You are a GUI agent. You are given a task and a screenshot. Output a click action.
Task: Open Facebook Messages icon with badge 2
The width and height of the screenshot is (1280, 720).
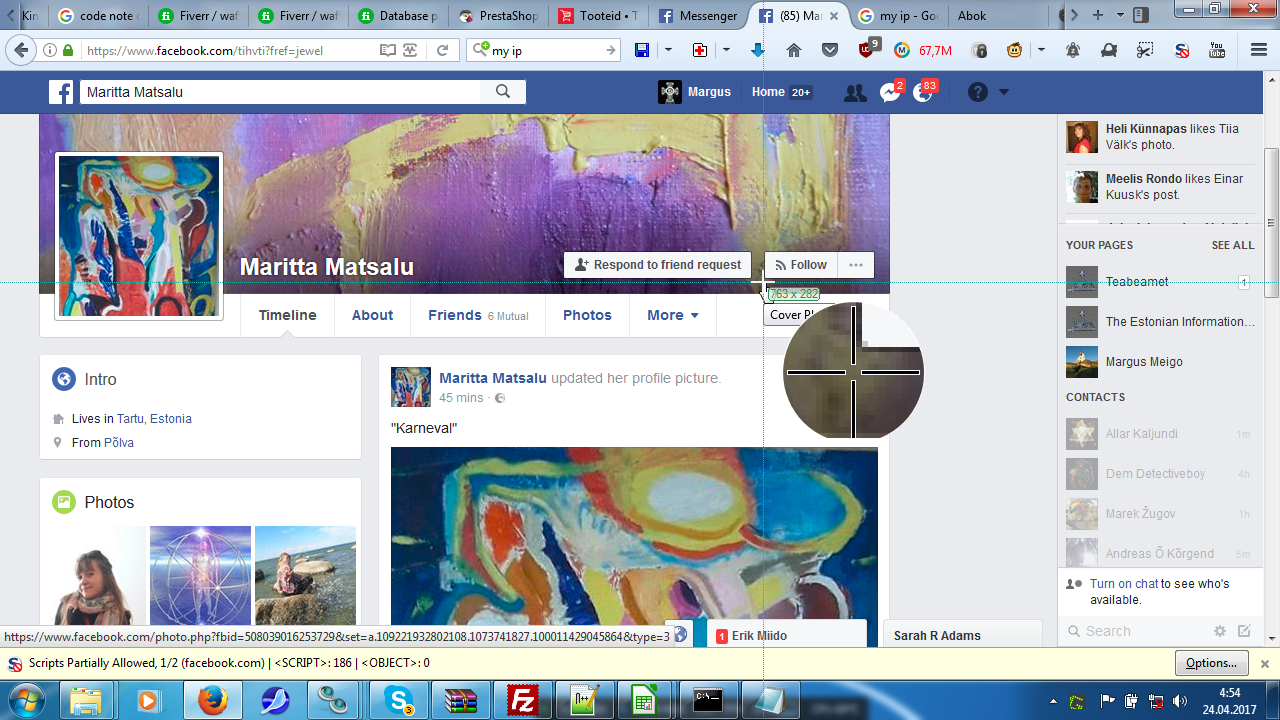[890, 92]
